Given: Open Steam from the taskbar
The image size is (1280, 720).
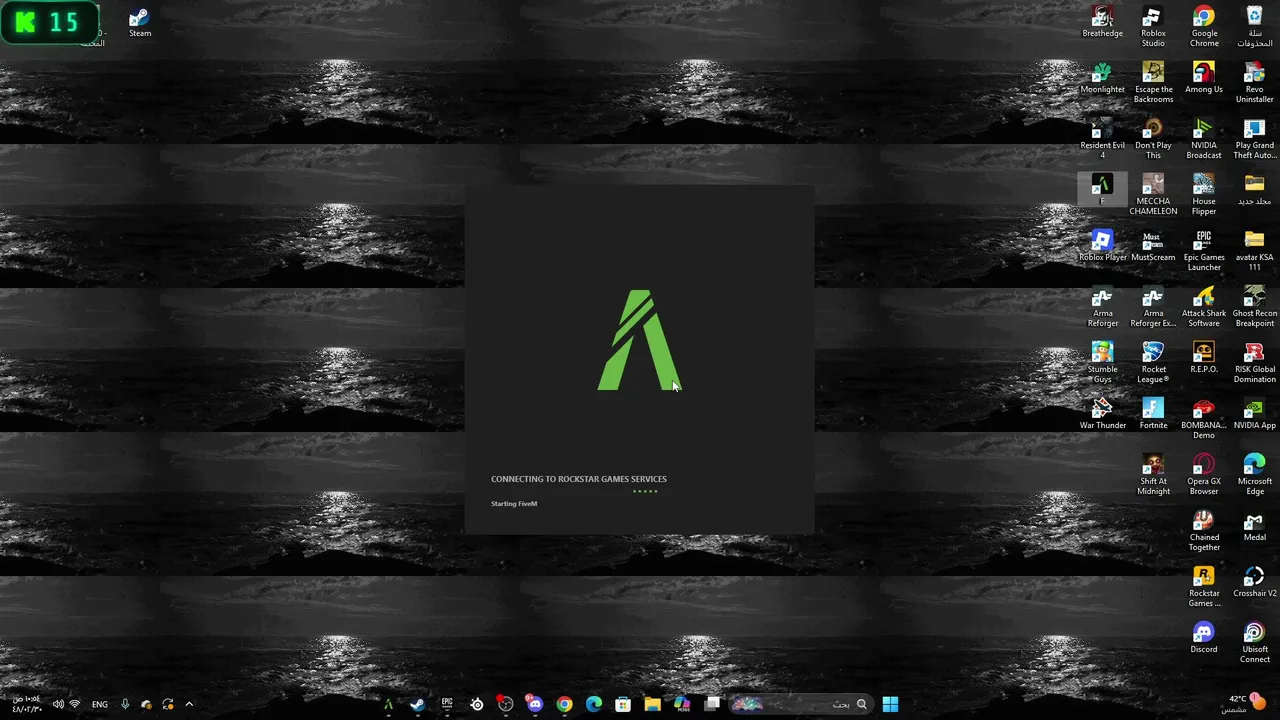Looking at the screenshot, I should [x=417, y=704].
